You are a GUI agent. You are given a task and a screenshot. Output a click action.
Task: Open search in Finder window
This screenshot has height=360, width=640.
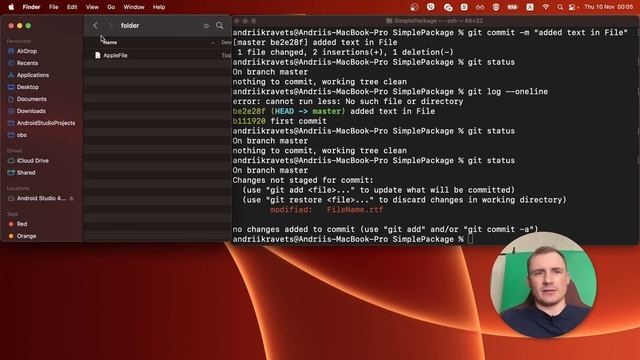pyautogui.click(x=220, y=25)
